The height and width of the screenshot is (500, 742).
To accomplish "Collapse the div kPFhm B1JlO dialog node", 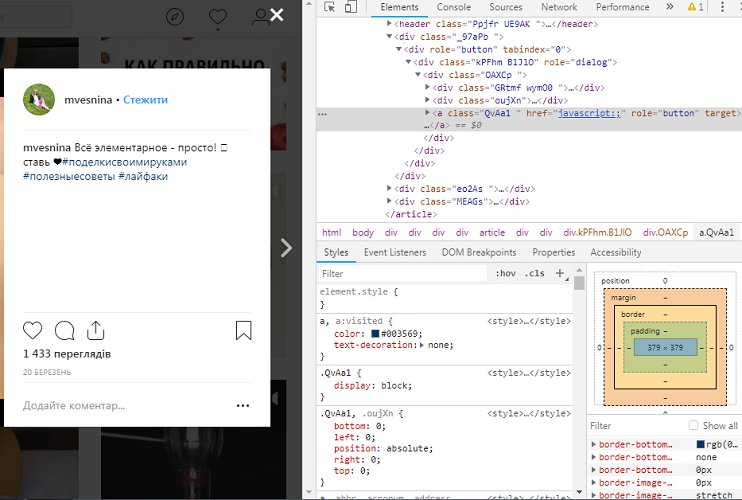I will click(x=408, y=62).
